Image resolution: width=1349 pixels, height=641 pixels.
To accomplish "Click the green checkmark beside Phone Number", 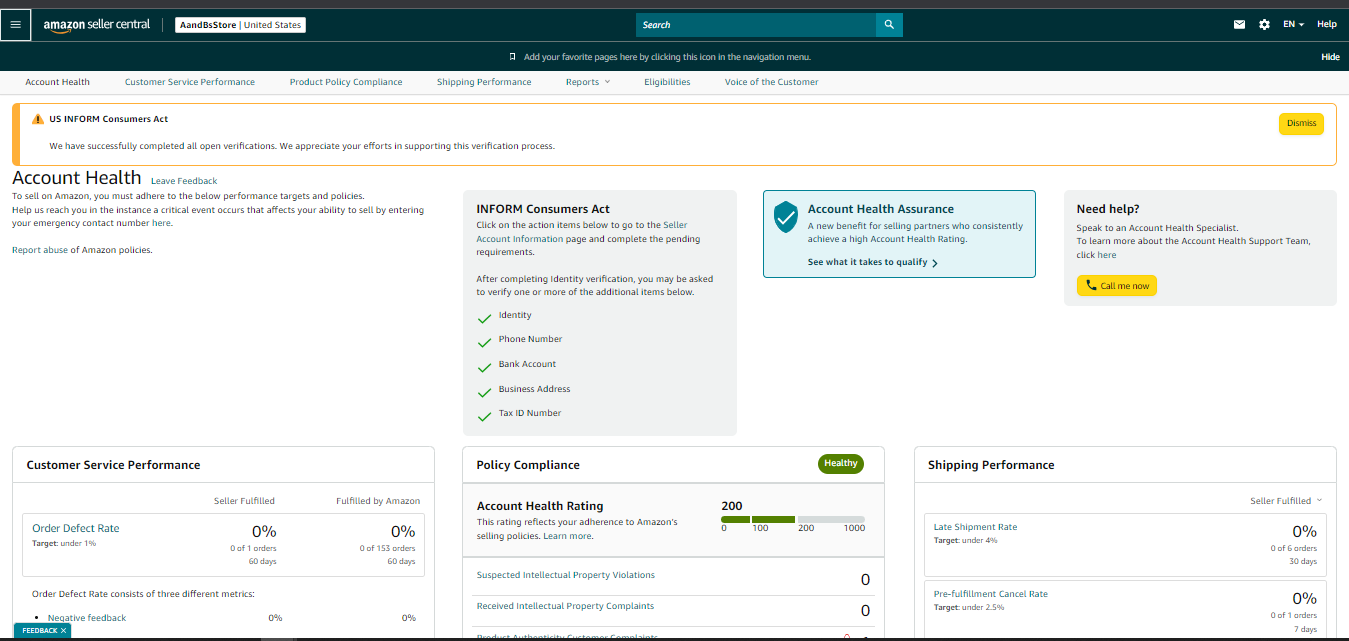I will pos(485,342).
